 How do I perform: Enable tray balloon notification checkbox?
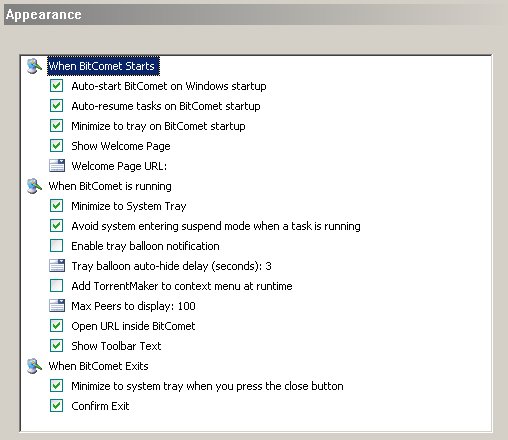click(x=56, y=246)
